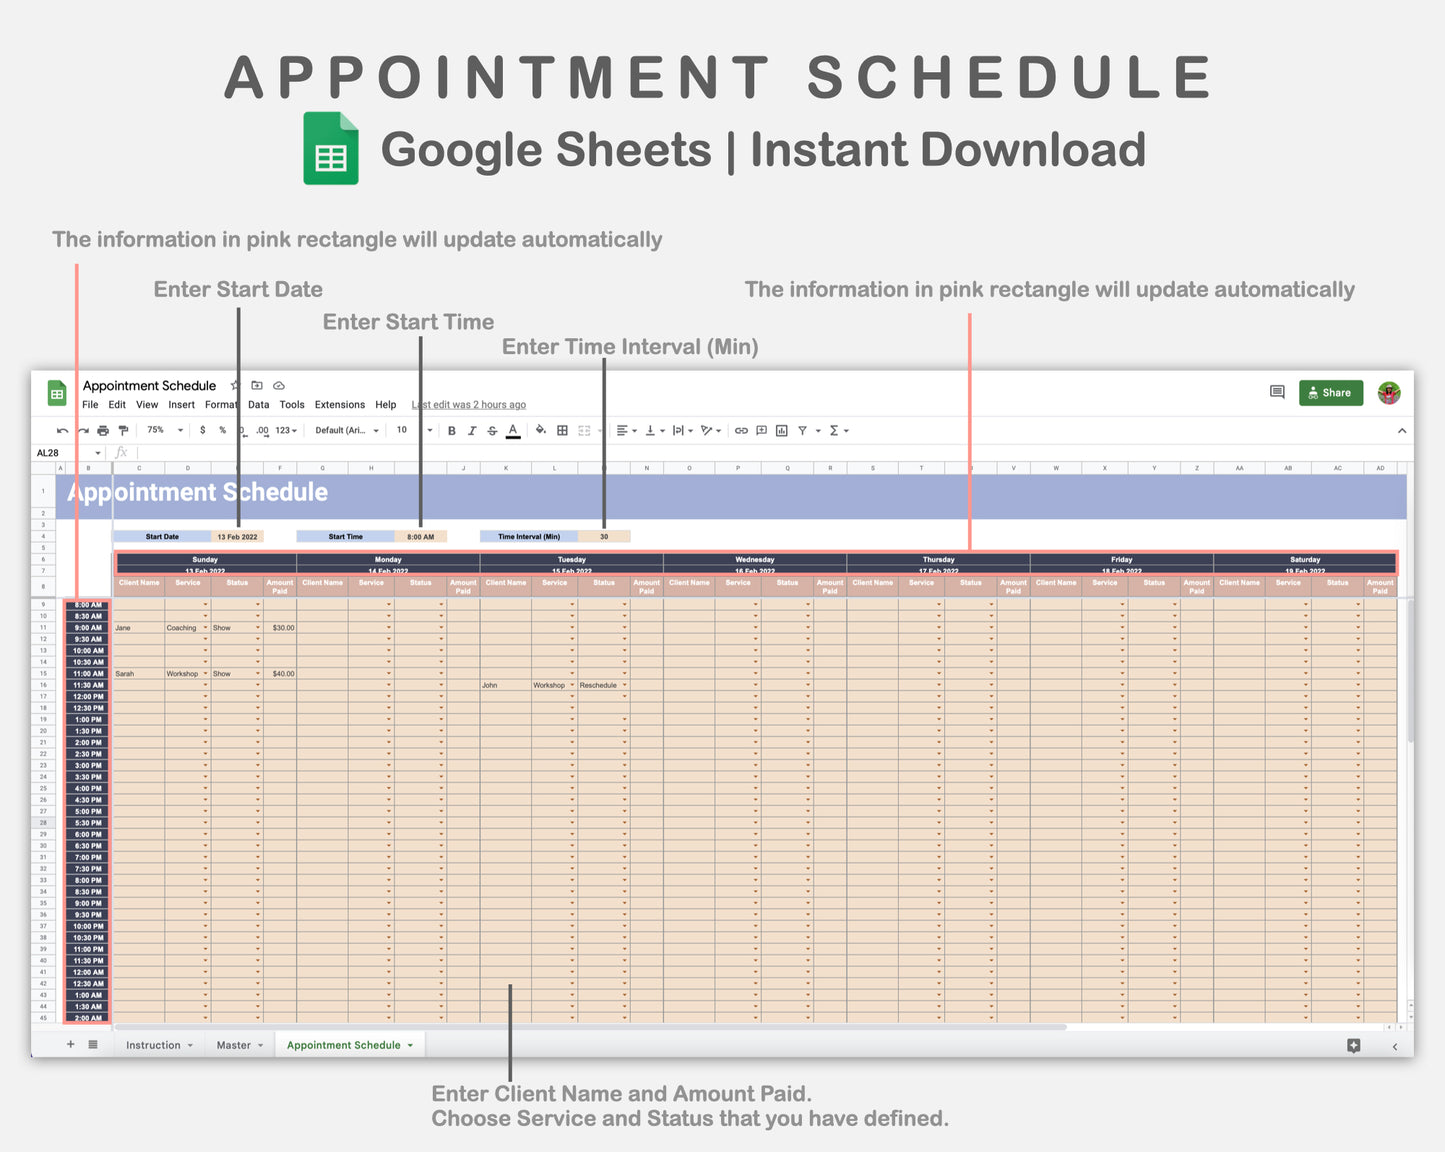Click the Insert chart icon

(x=780, y=430)
